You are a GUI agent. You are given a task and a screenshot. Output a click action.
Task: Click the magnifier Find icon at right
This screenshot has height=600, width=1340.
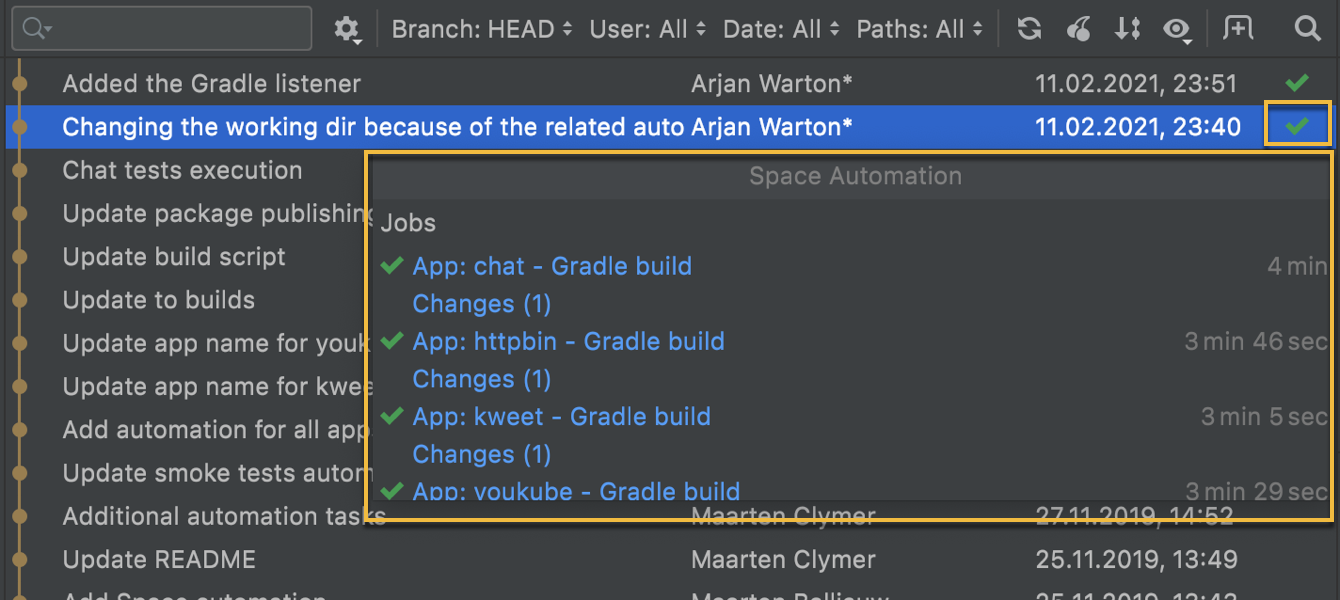1307,29
